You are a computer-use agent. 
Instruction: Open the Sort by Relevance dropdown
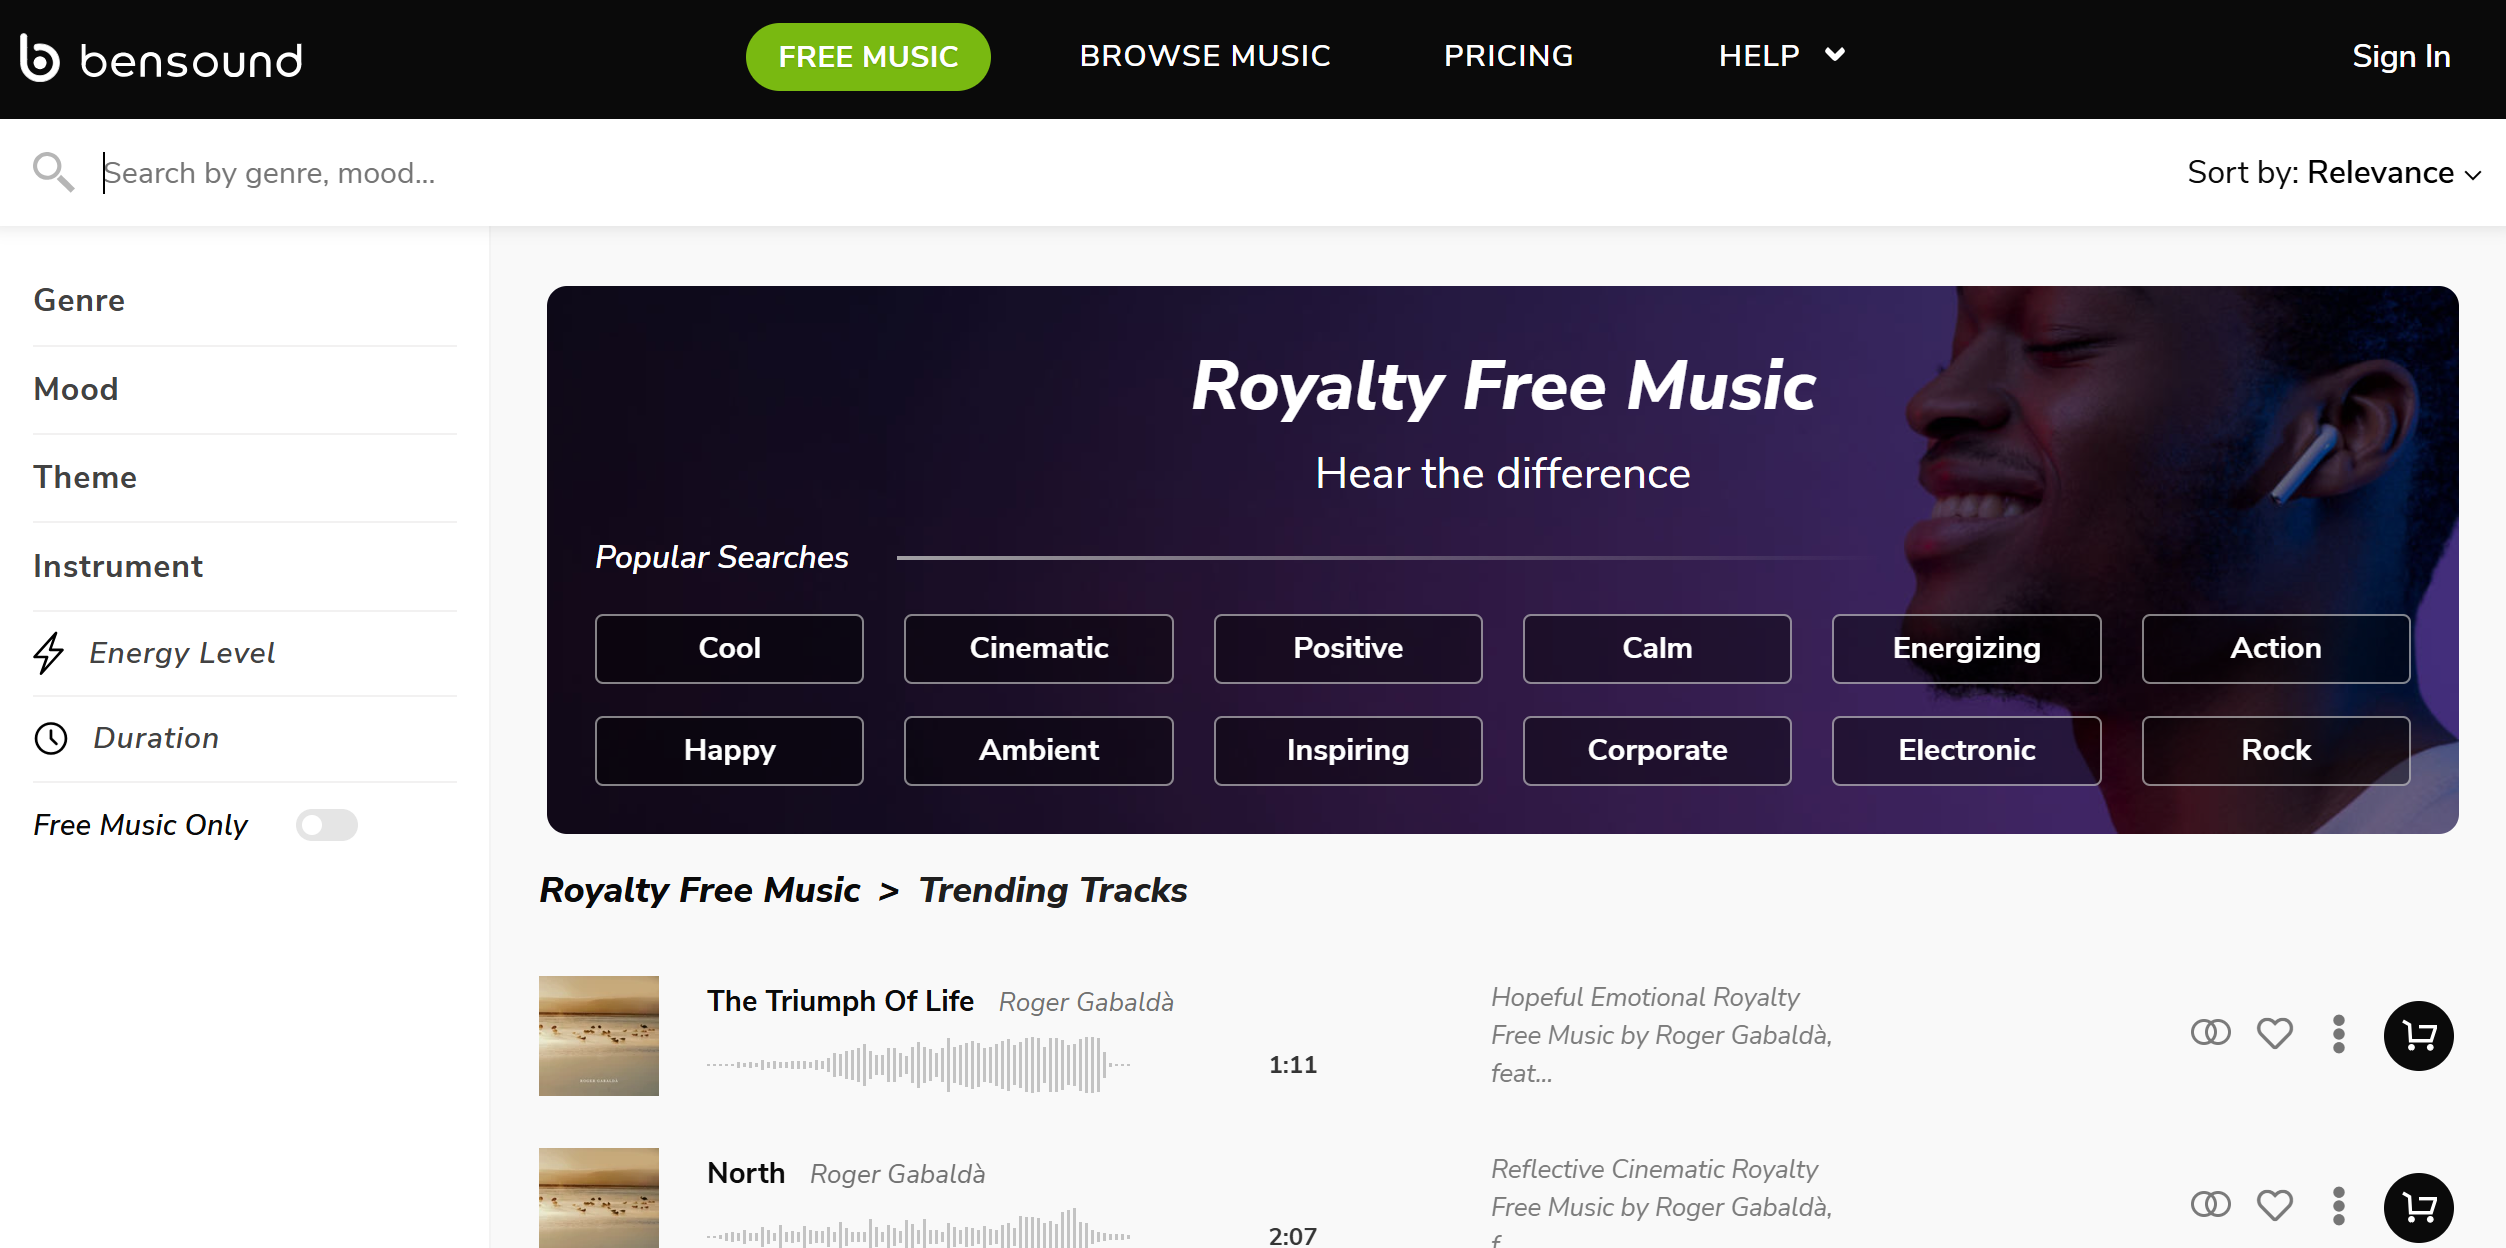coord(2334,173)
